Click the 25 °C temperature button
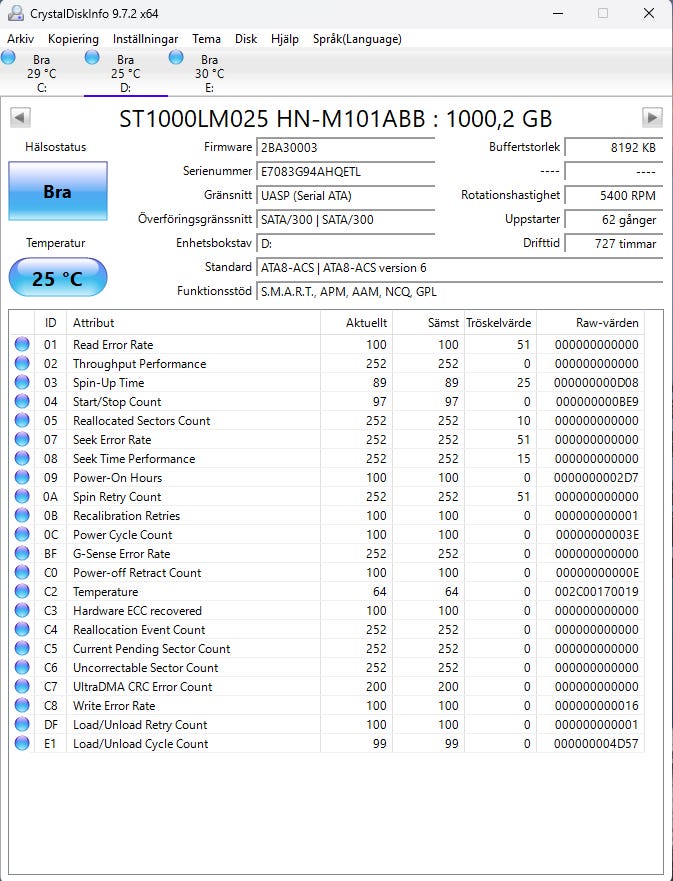Image resolution: width=673 pixels, height=881 pixels. tap(57, 278)
